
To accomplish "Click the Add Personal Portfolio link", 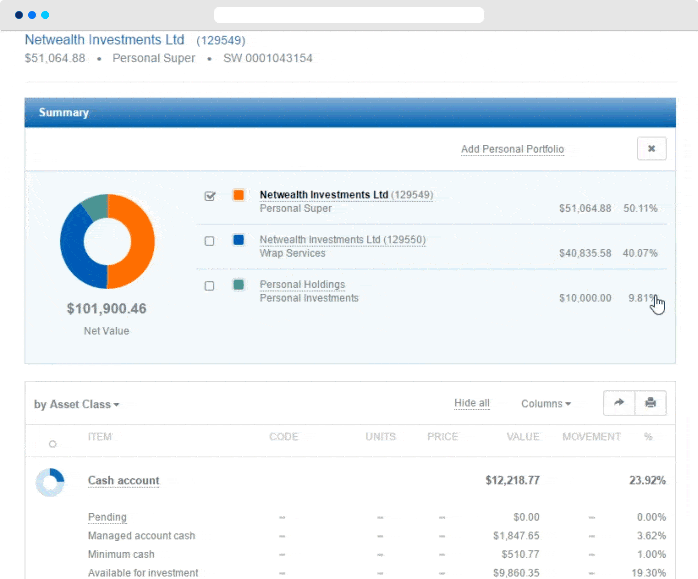I will pyautogui.click(x=512, y=150).
